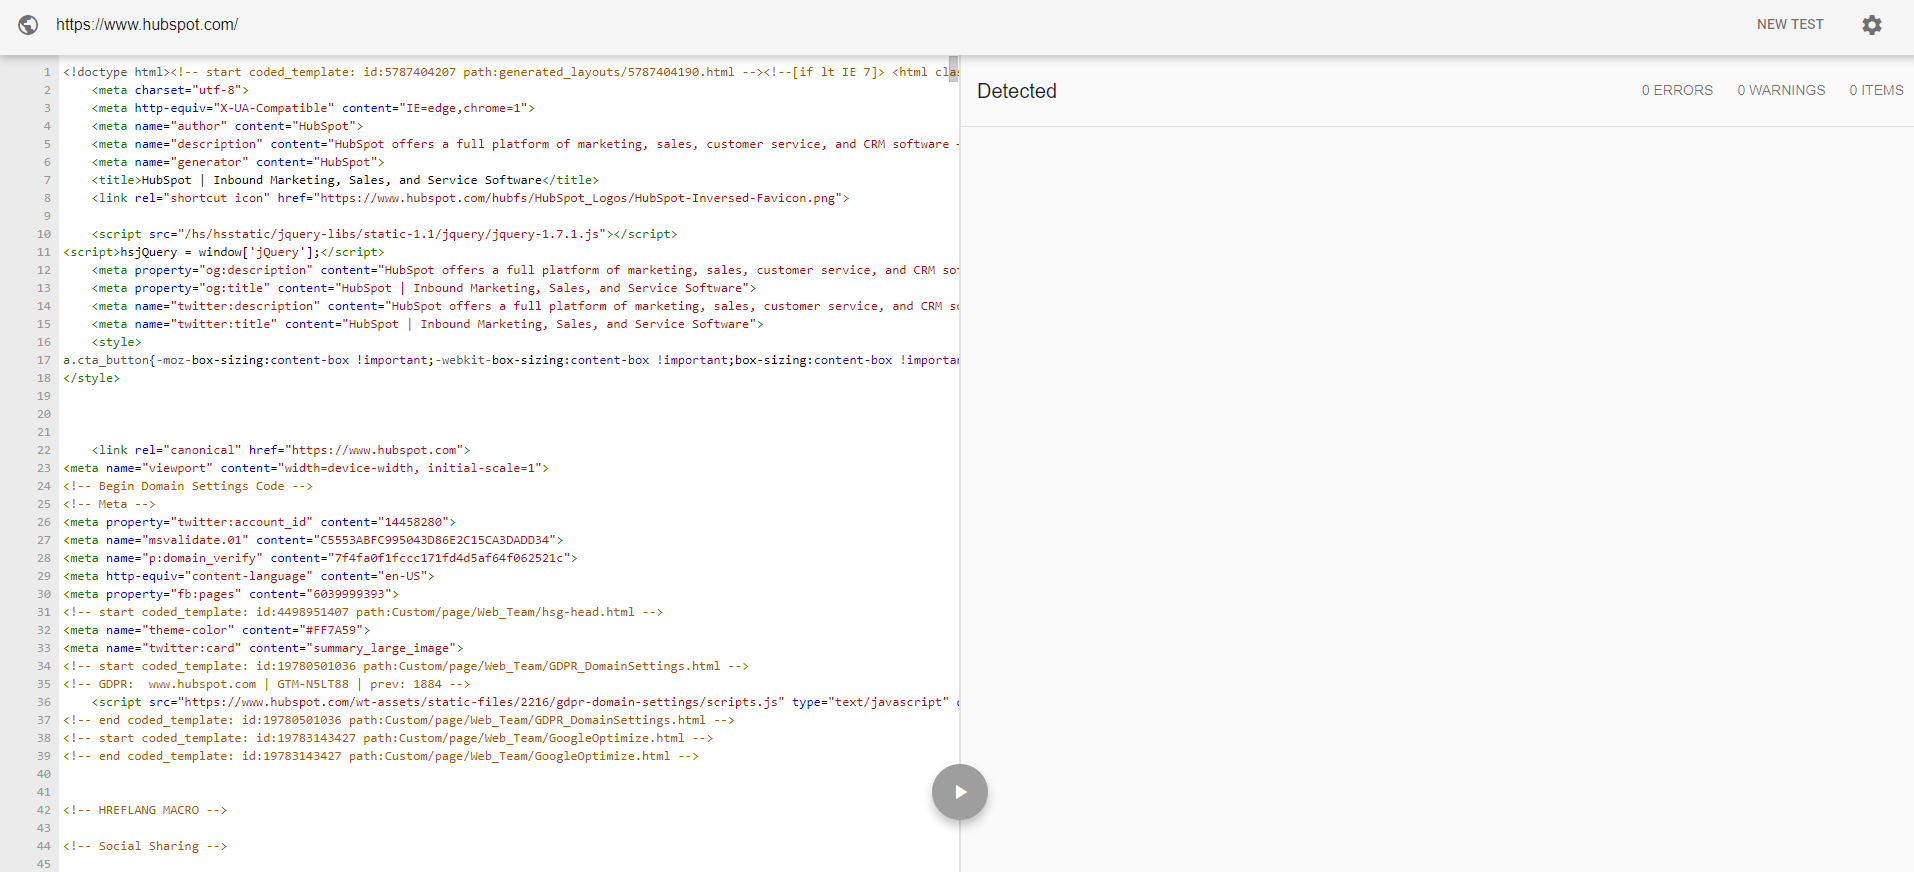Click the canonical link line

click(x=281, y=450)
